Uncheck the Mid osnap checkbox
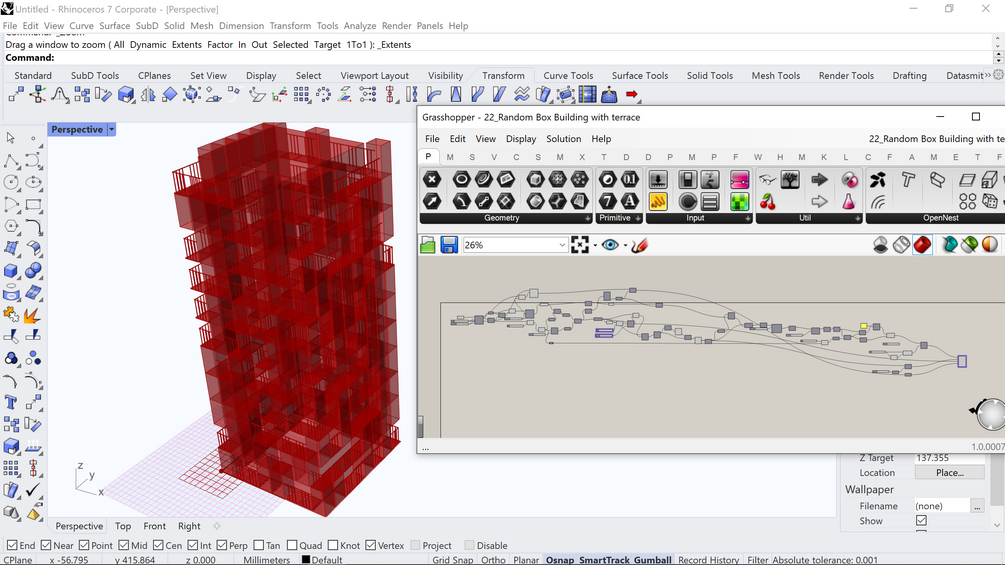This screenshot has width=1005, height=565. click(x=124, y=545)
